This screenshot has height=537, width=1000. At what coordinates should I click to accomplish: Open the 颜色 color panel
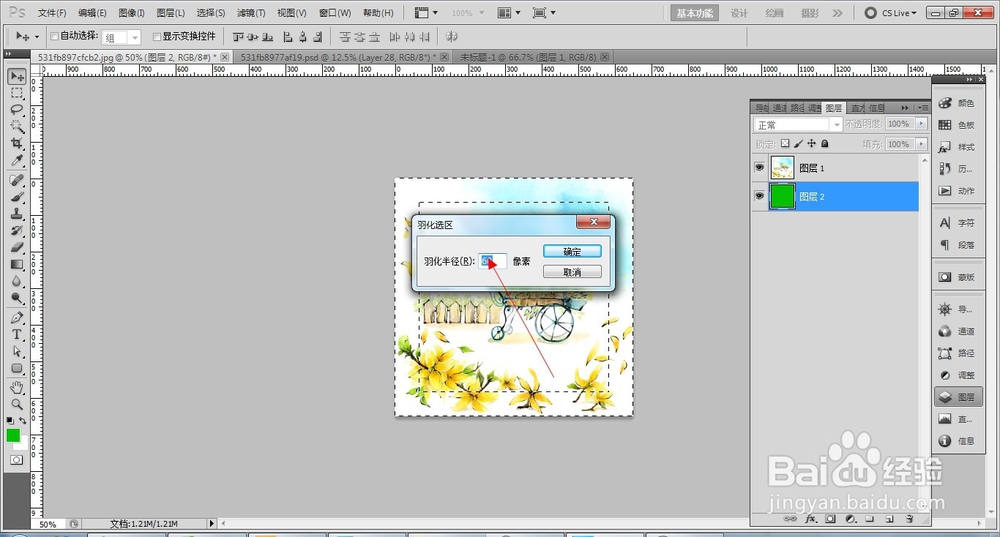coord(957,103)
